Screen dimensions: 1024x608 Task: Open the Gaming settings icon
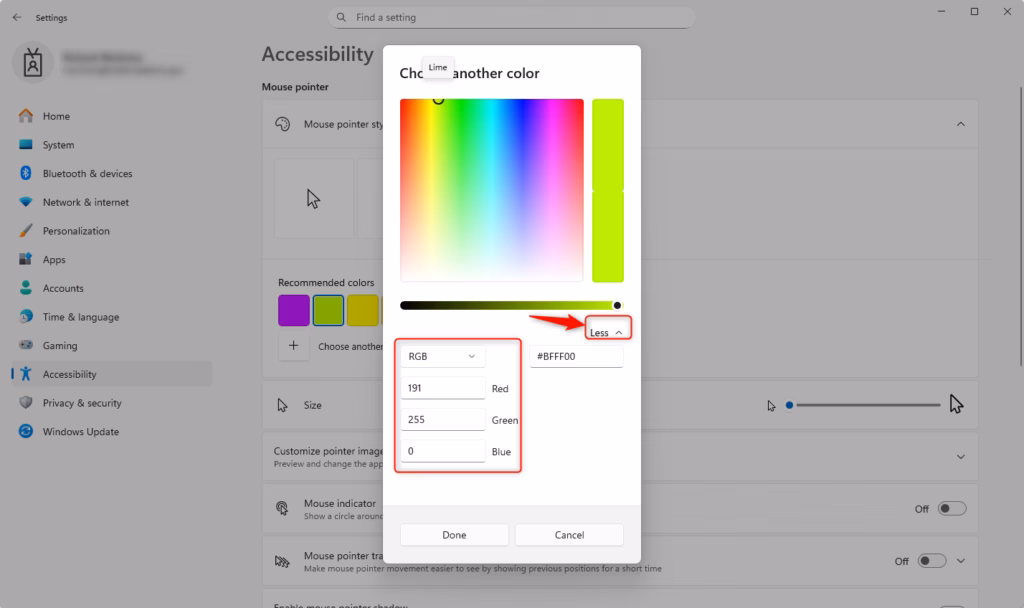pyautogui.click(x=26, y=346)
